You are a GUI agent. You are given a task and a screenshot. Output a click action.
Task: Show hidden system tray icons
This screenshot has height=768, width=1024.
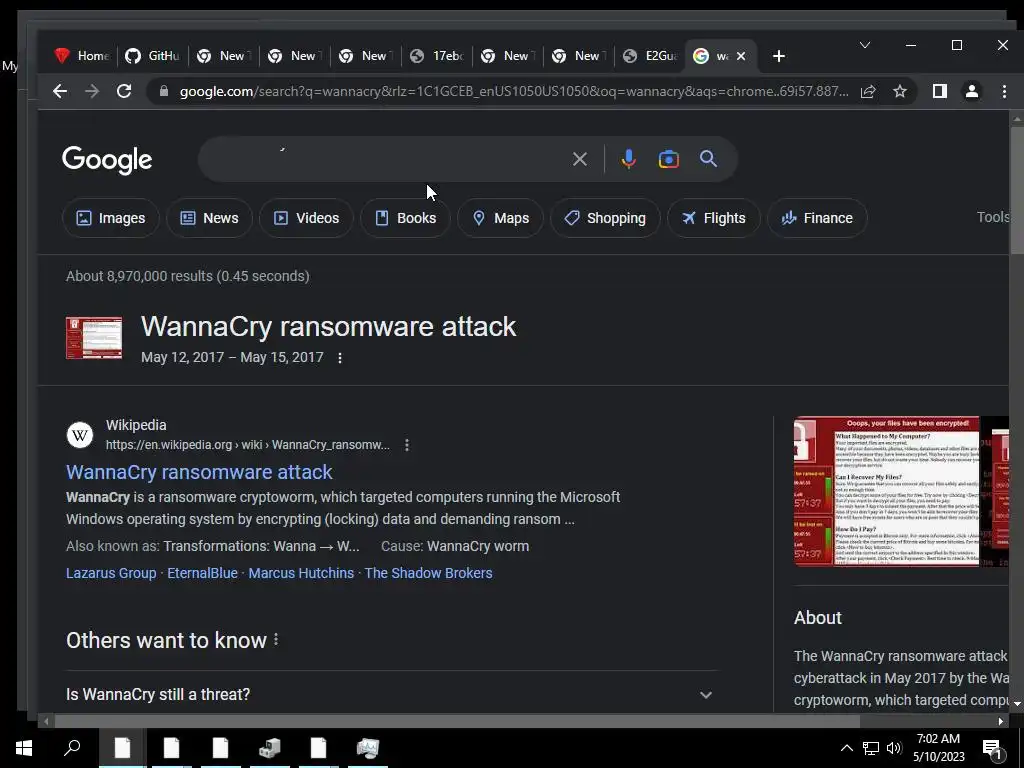(846, 748)
